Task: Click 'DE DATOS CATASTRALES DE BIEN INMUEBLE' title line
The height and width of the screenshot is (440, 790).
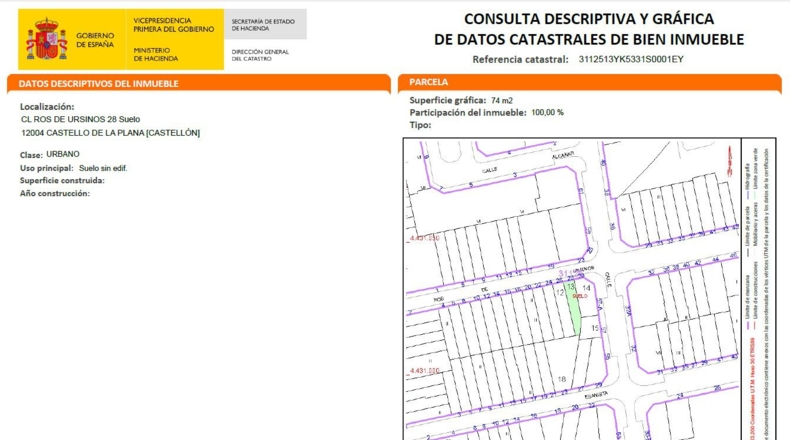Action: click(x=589, y=39)
